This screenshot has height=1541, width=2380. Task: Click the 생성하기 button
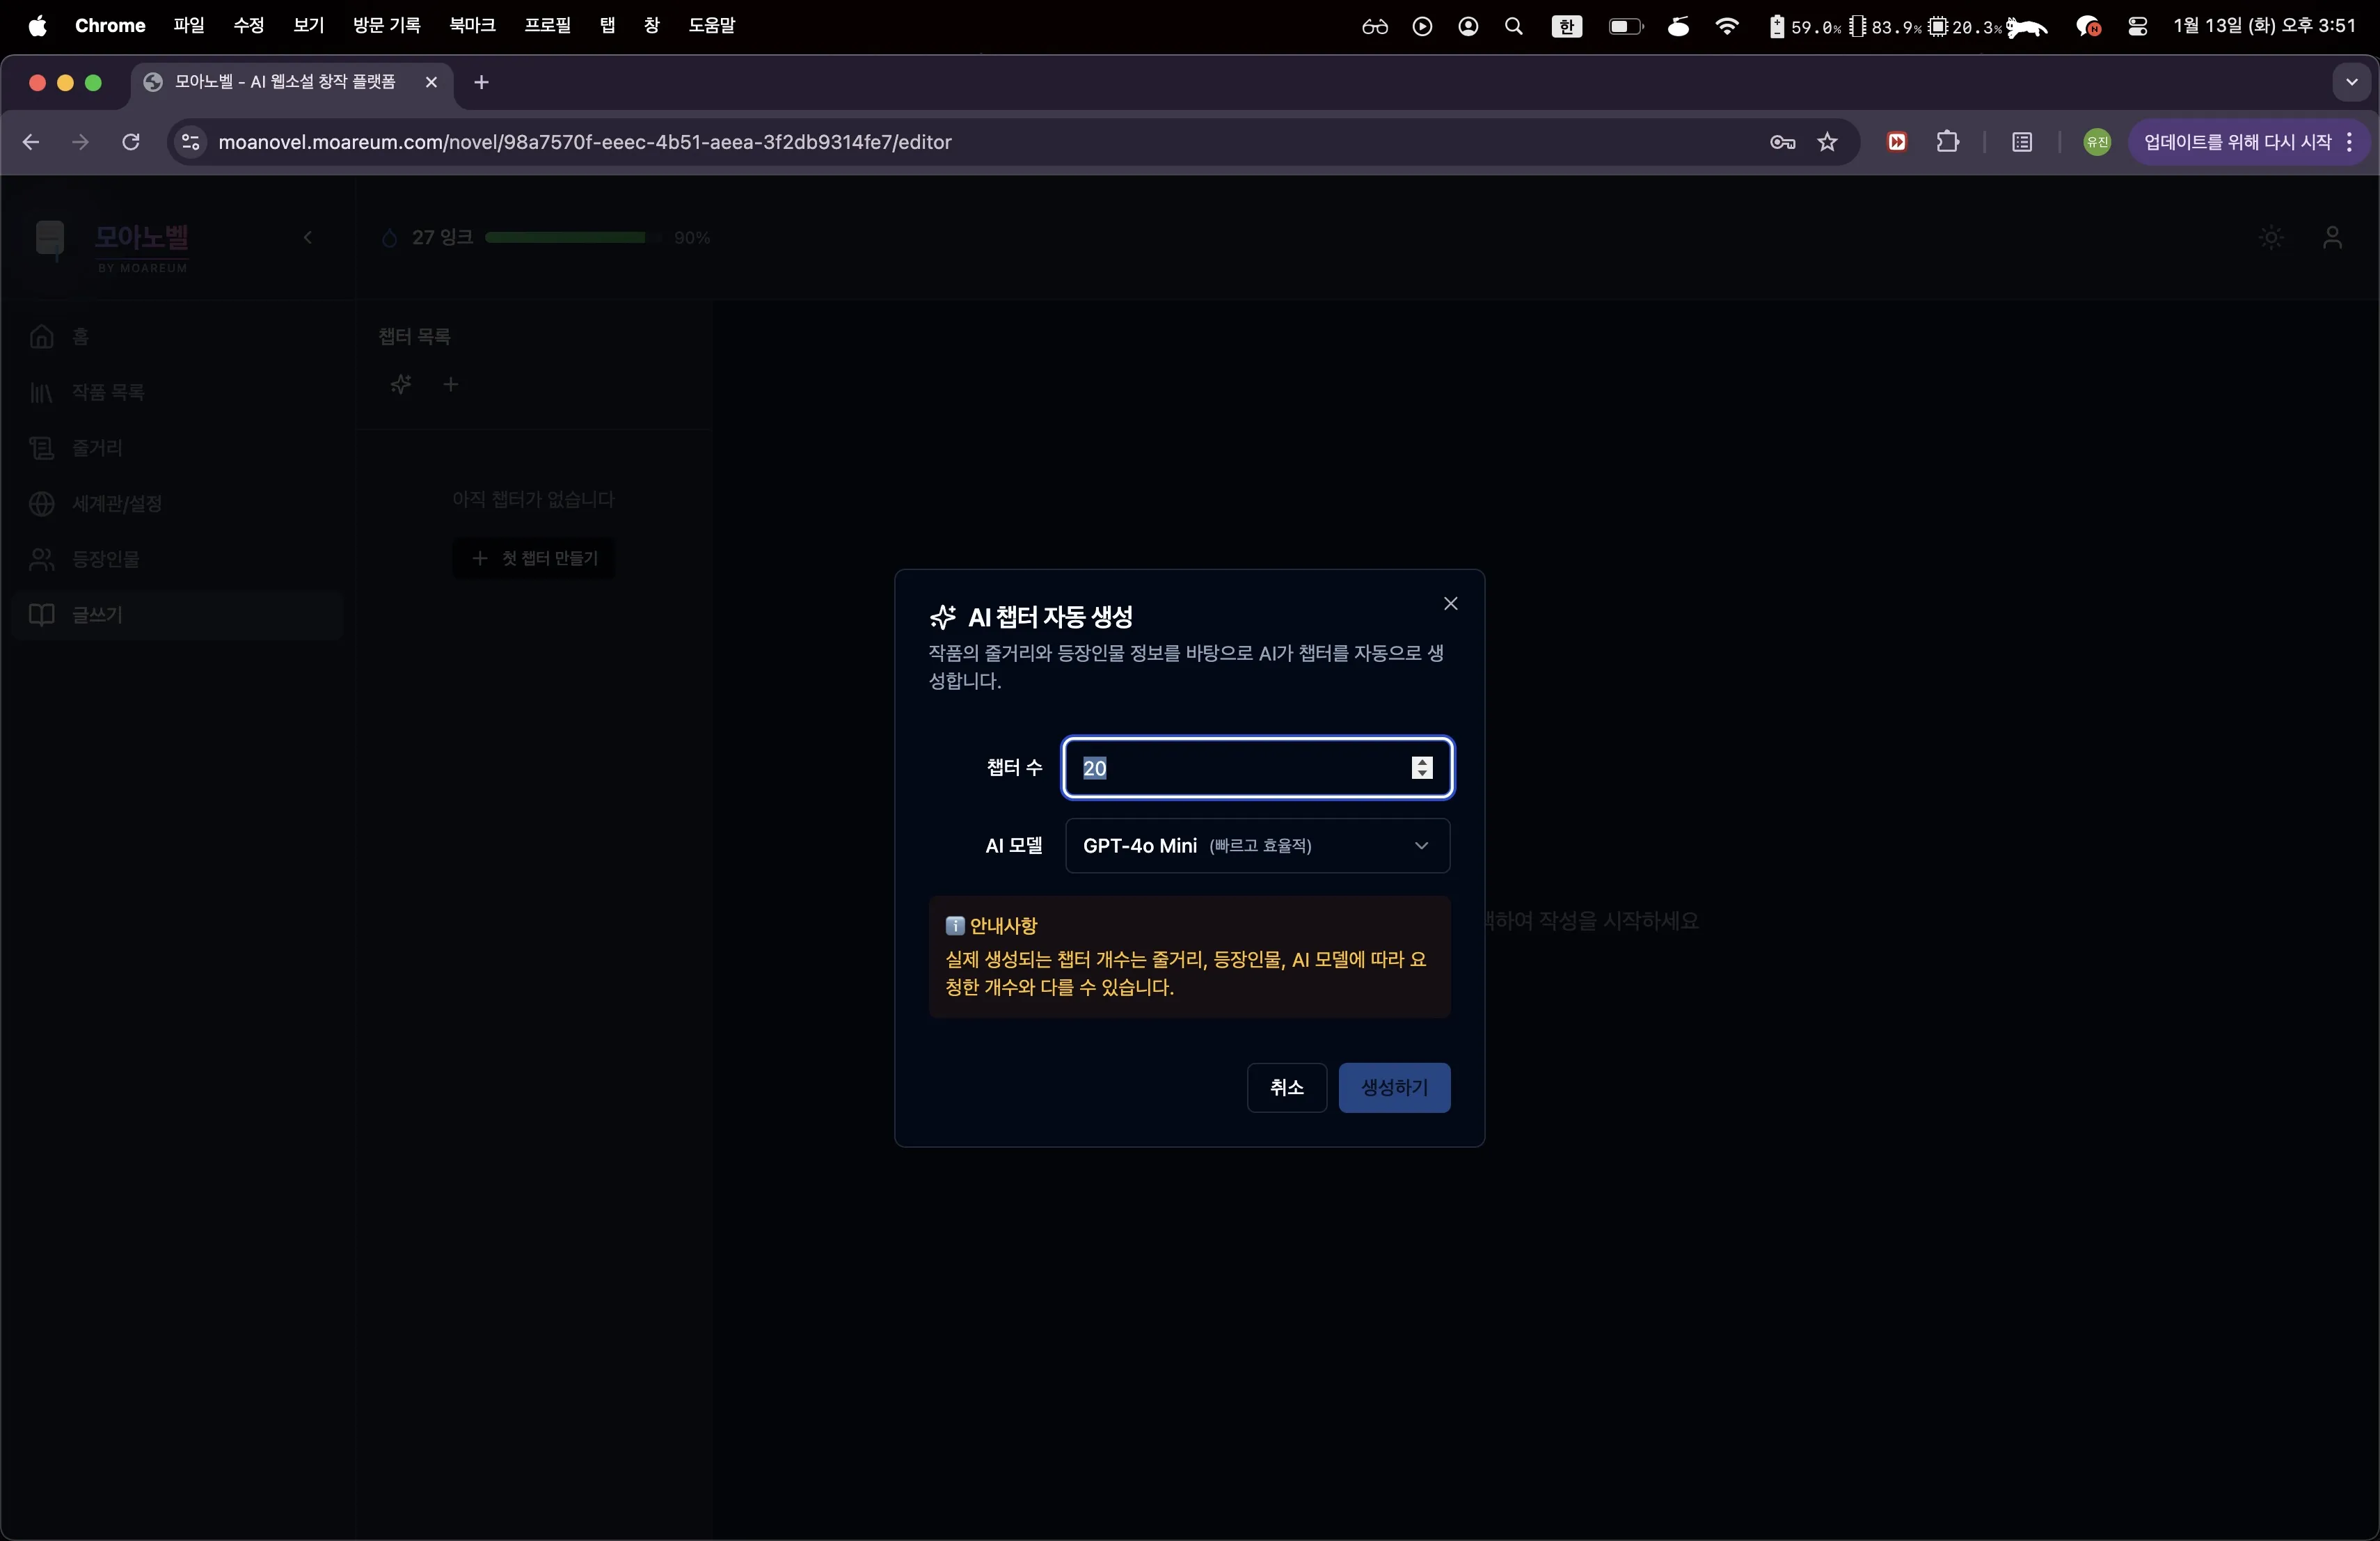tap(1394, 1087)
